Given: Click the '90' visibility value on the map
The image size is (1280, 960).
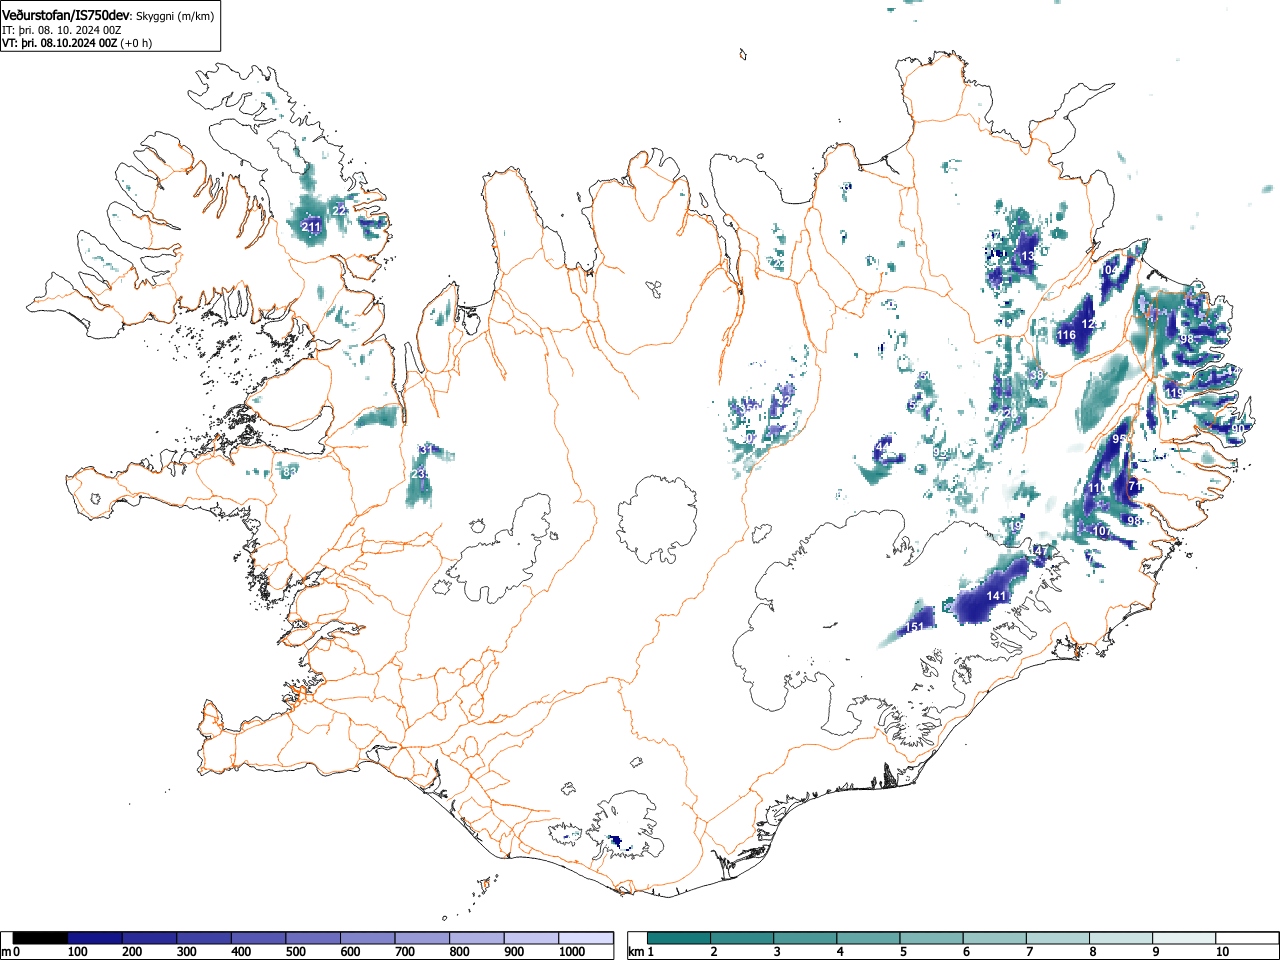Looking at the screenshot, I should (x=1237, y=429).
